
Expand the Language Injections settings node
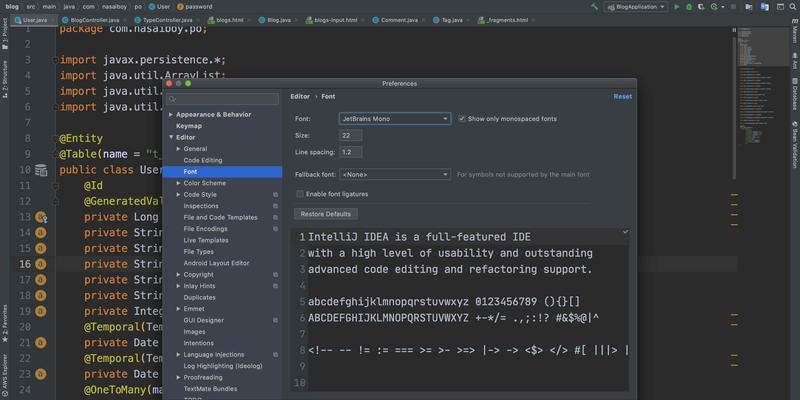pos(179,355)
